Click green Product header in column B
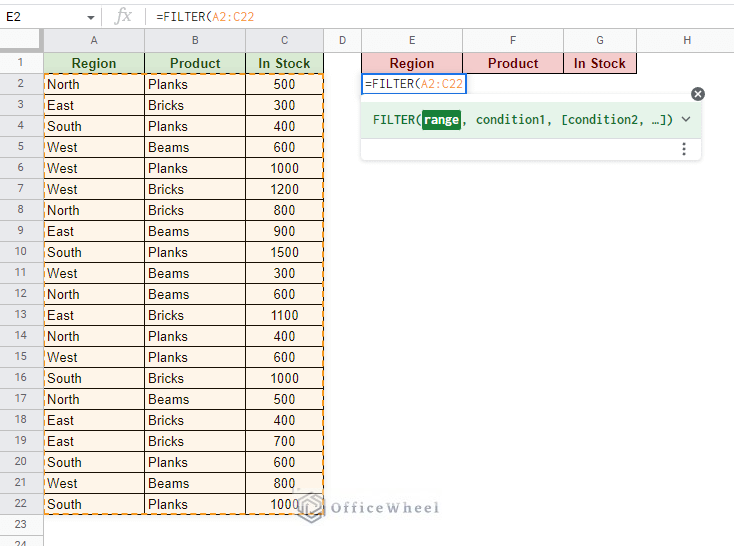 coord(195,63)
